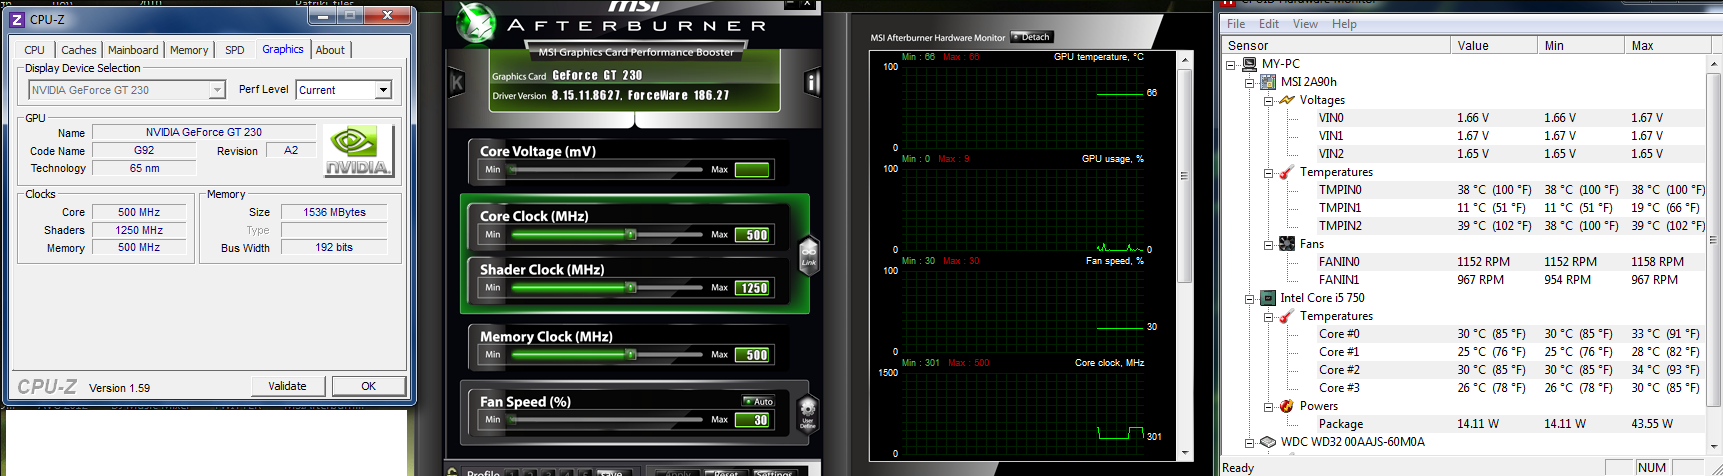Open the Display Device Selection dropdown

(x=217, y=90)
